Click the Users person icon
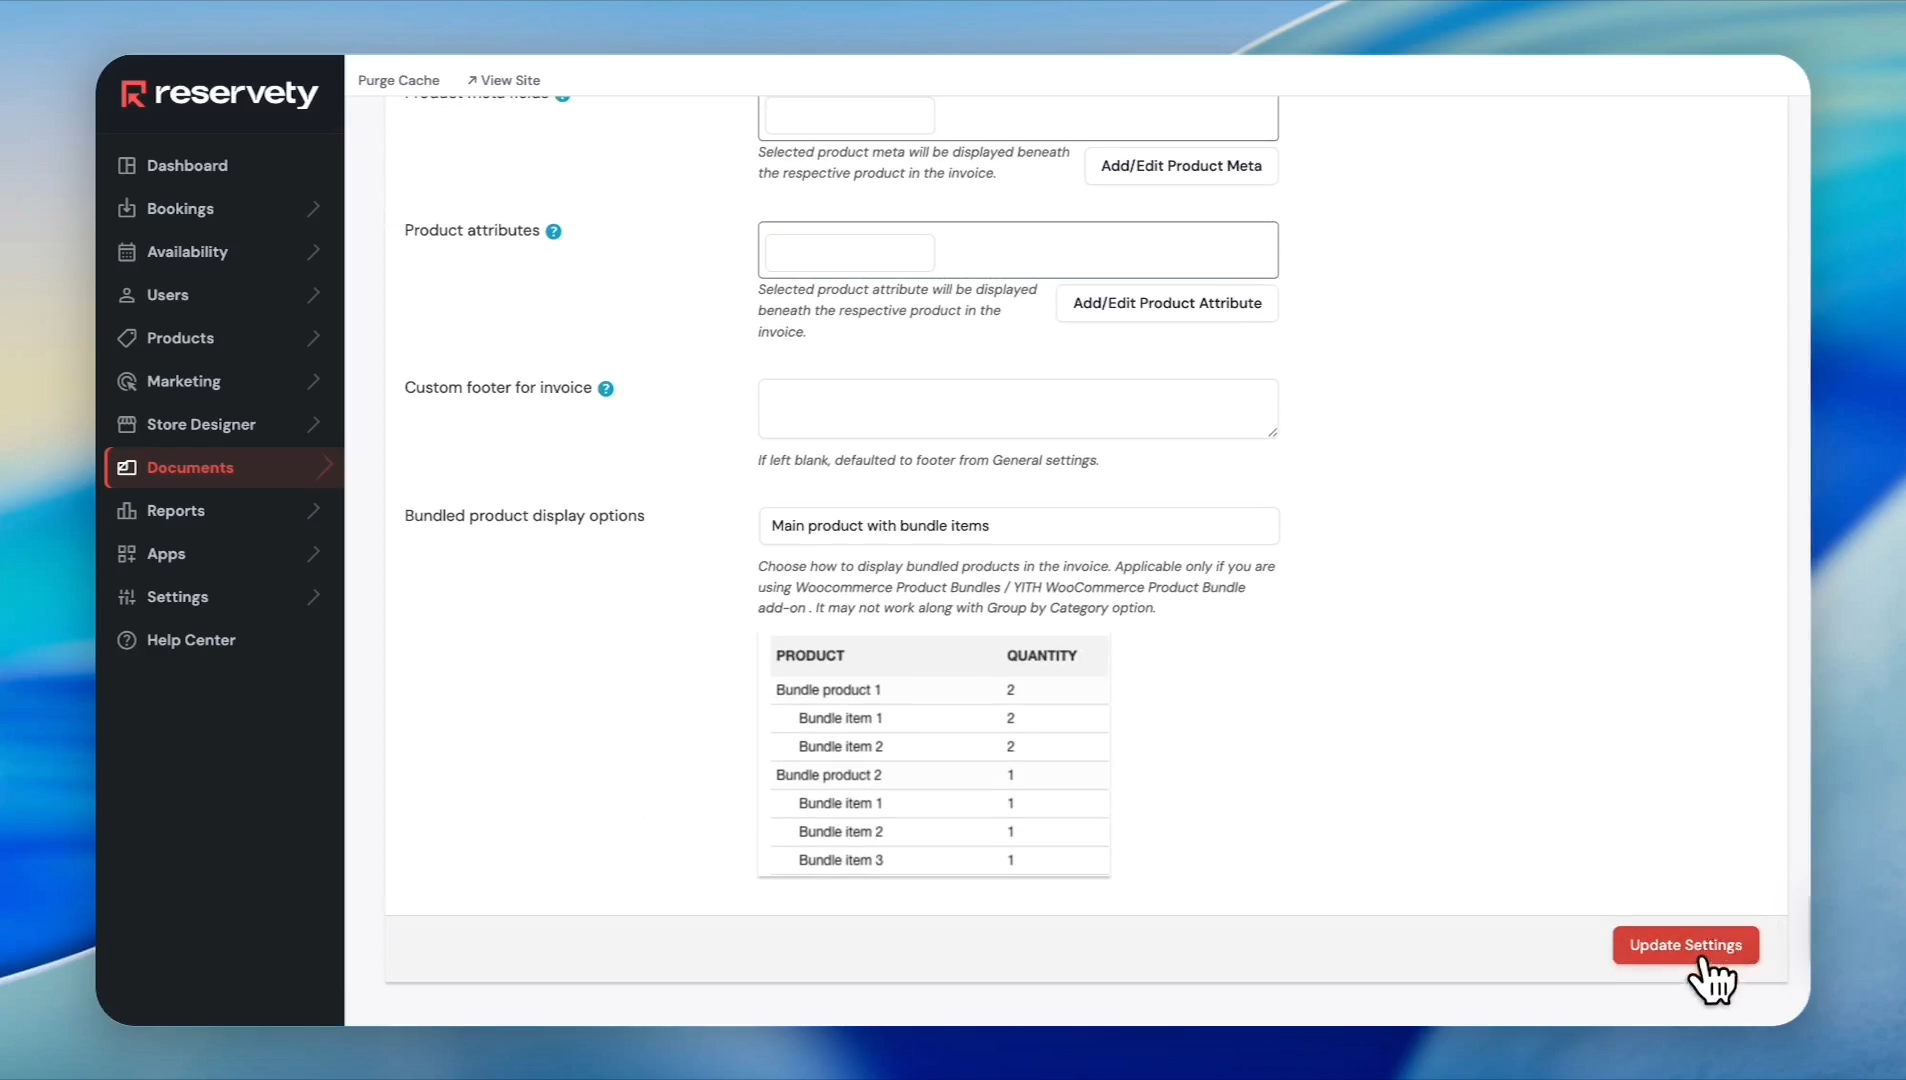1906x1080 pixels. [127, 295]
